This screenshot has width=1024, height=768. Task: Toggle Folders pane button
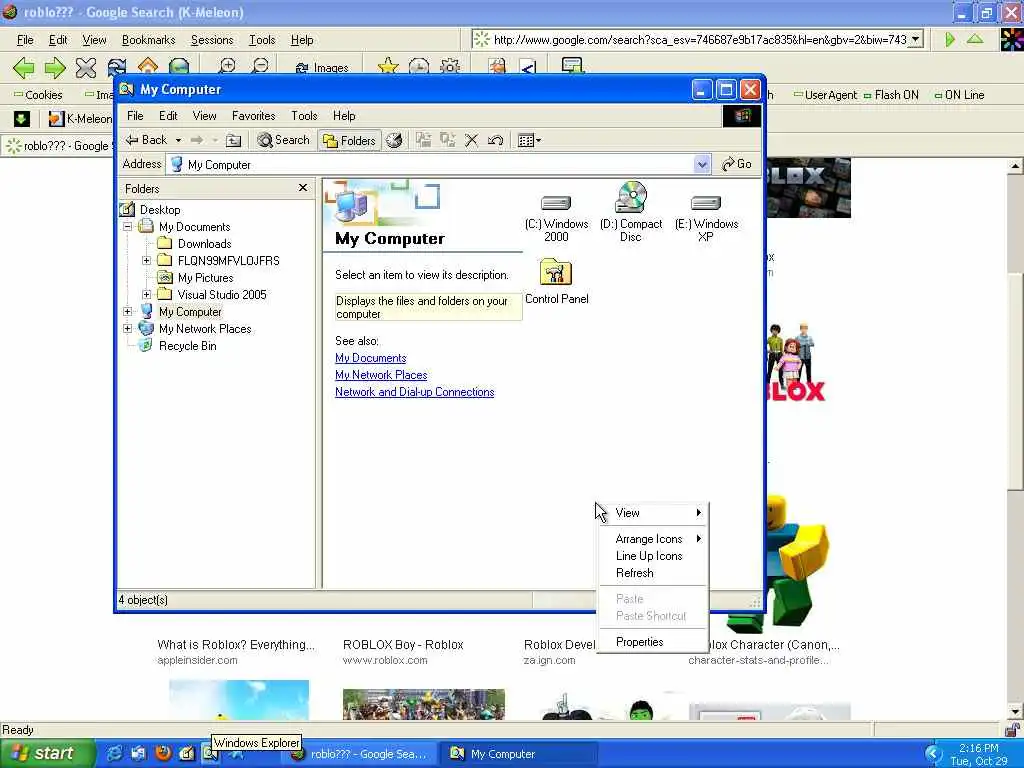click(349, 140)
